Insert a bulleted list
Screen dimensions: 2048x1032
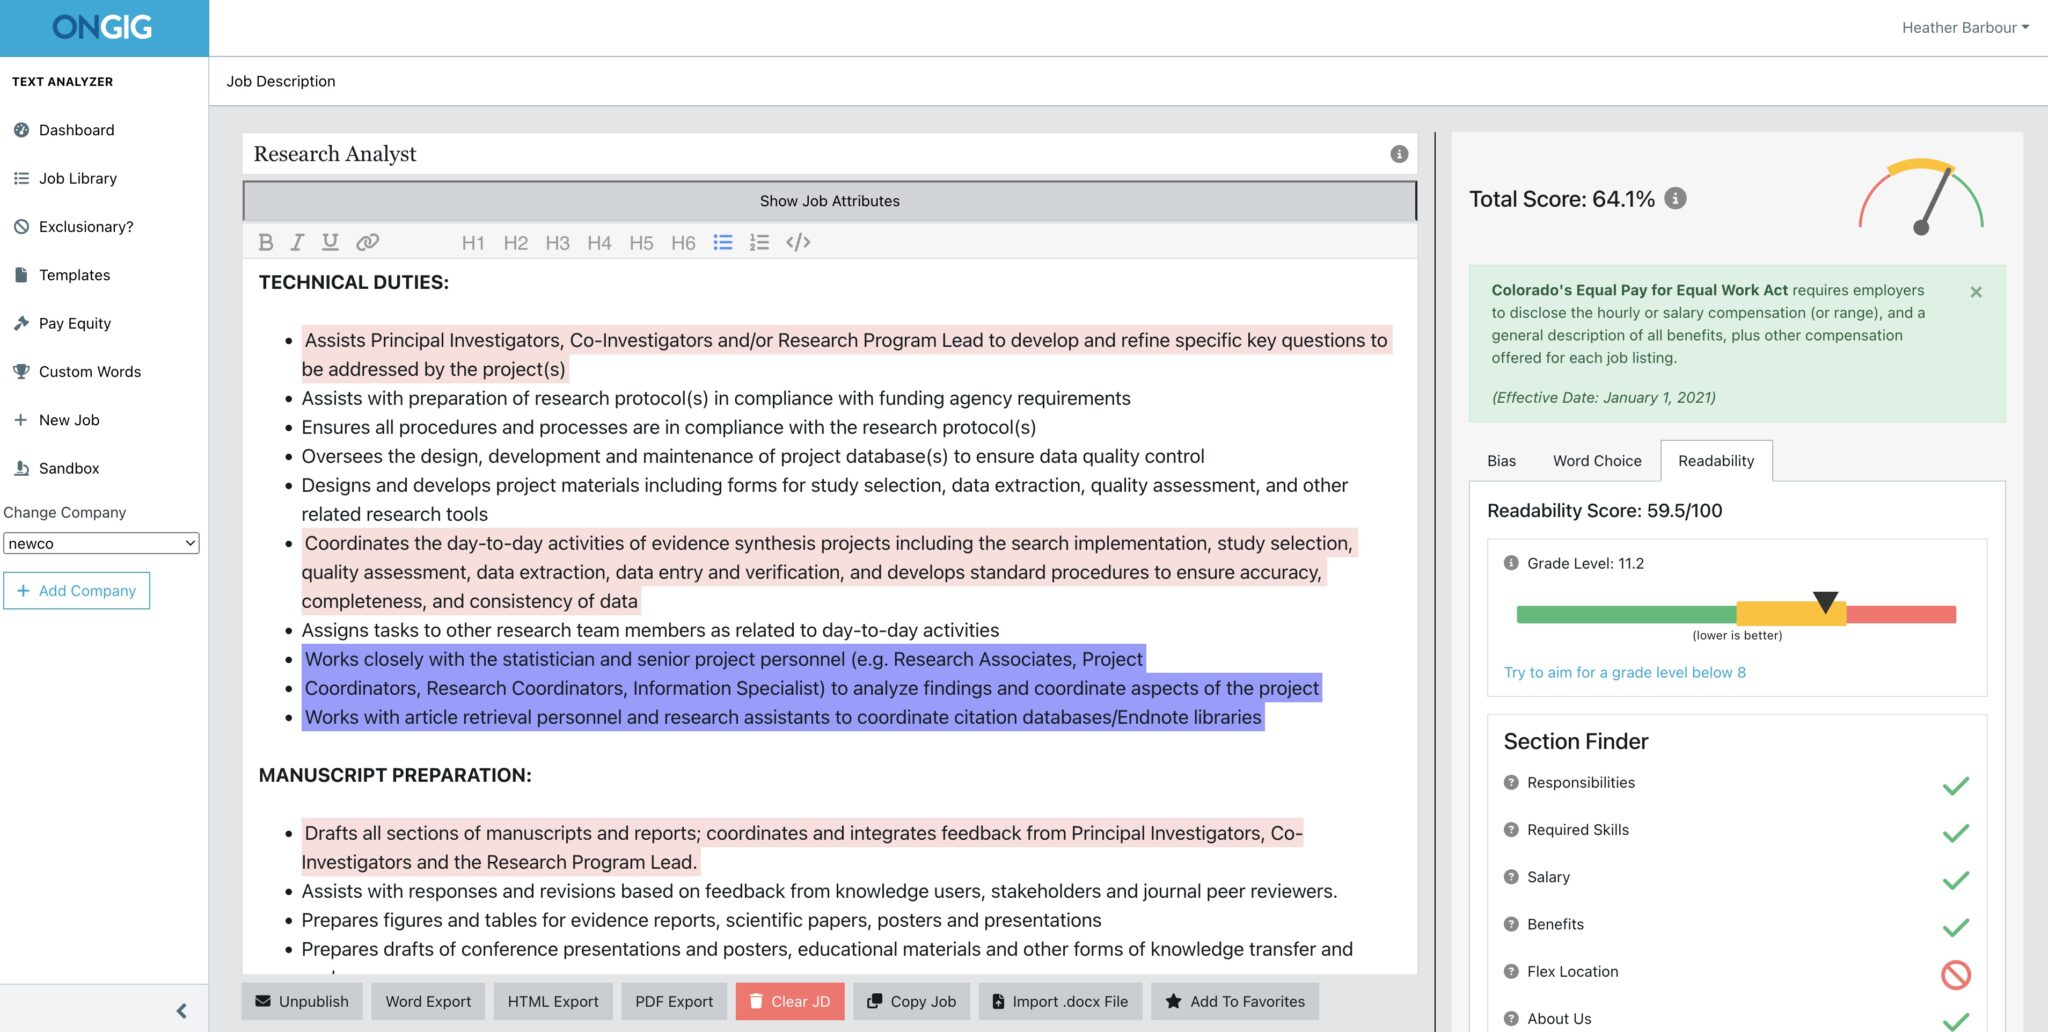(722, 241)
